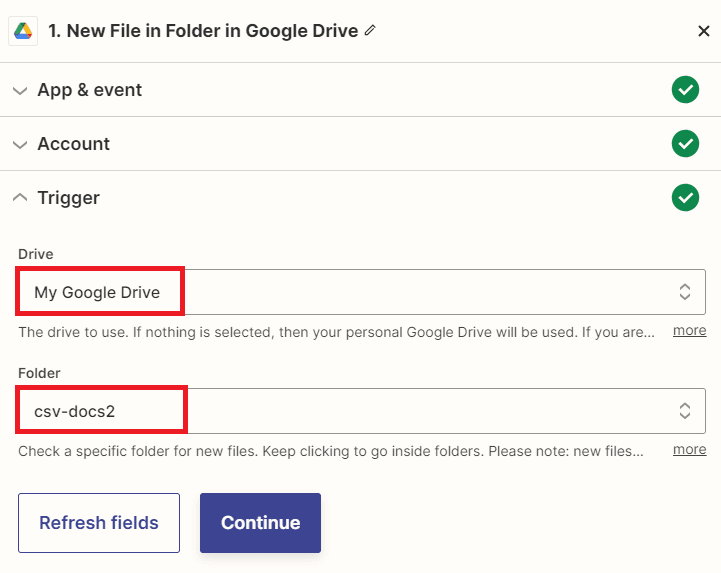The image size is (721, 573).
Task: Click the Google Drive logo icon
Action: point(23,31)
